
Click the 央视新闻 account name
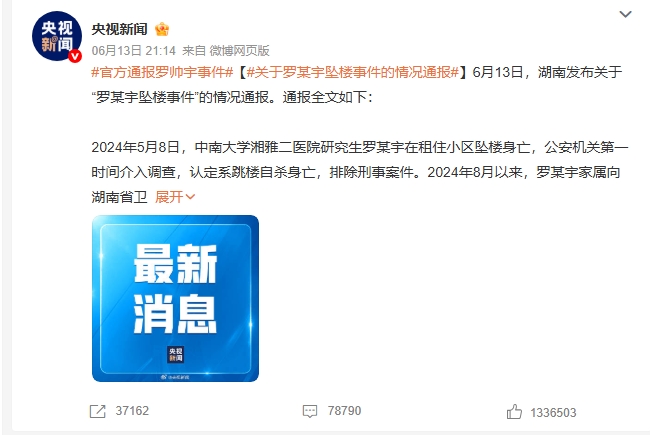pos(119,29)
